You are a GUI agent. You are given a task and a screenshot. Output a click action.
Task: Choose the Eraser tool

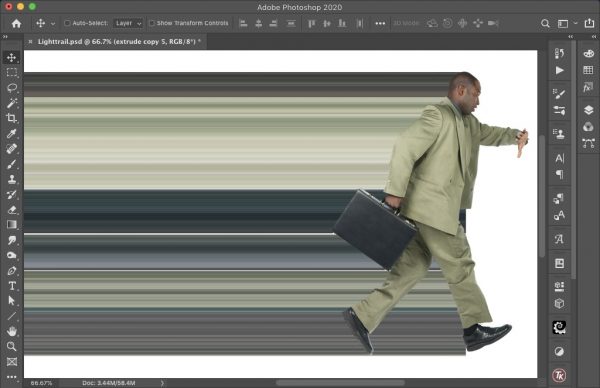(x=11, y=210)
